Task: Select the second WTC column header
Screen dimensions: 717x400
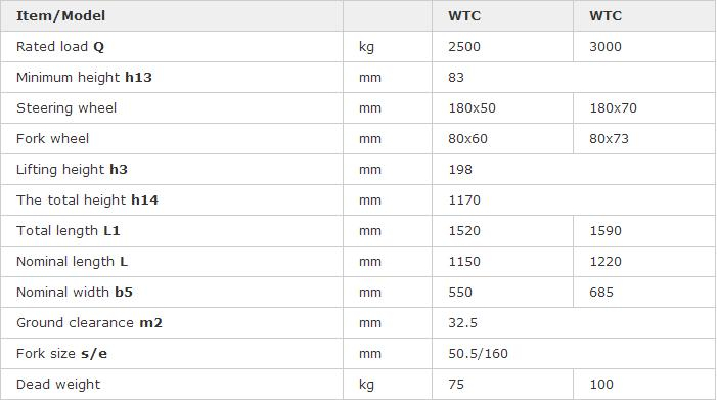Action: [x=605, y=16]
